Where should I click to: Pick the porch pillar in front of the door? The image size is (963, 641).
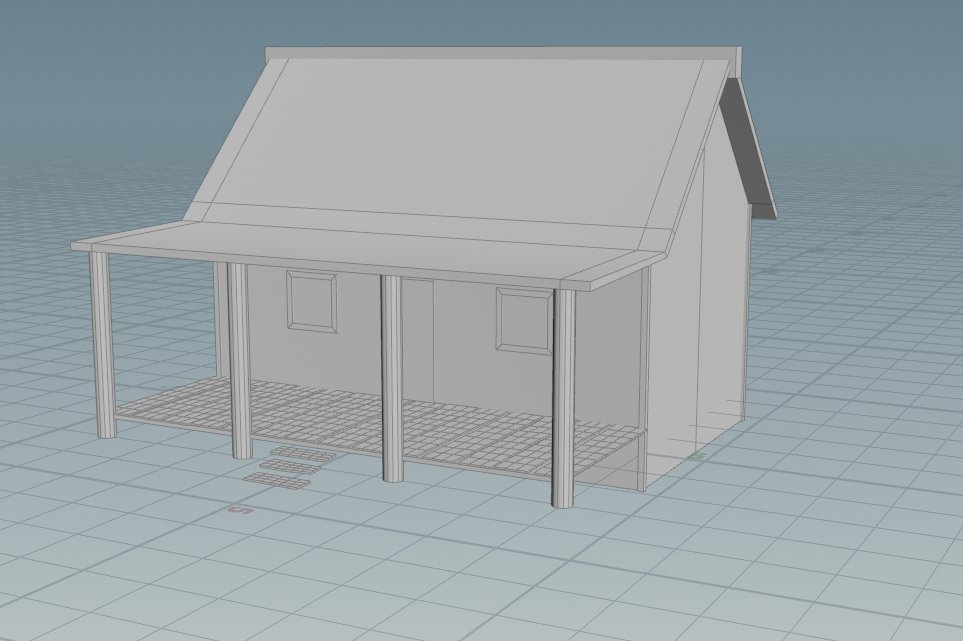(x=392, y=378)
